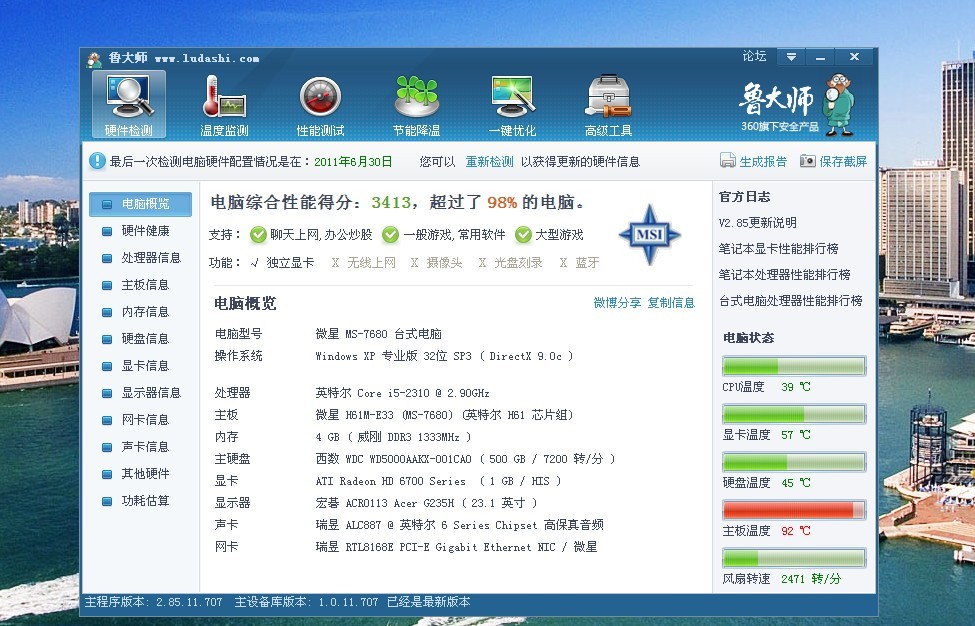Click the processor text 英特尔 Core i5-2310

(x=402, y=393)
